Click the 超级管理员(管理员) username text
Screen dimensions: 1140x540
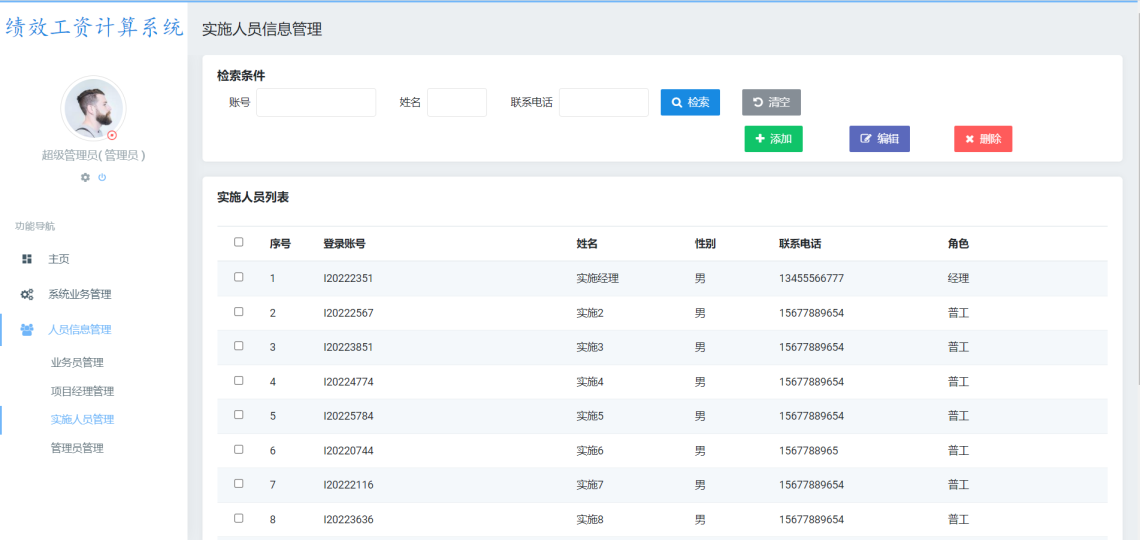(x=93, y=155)
